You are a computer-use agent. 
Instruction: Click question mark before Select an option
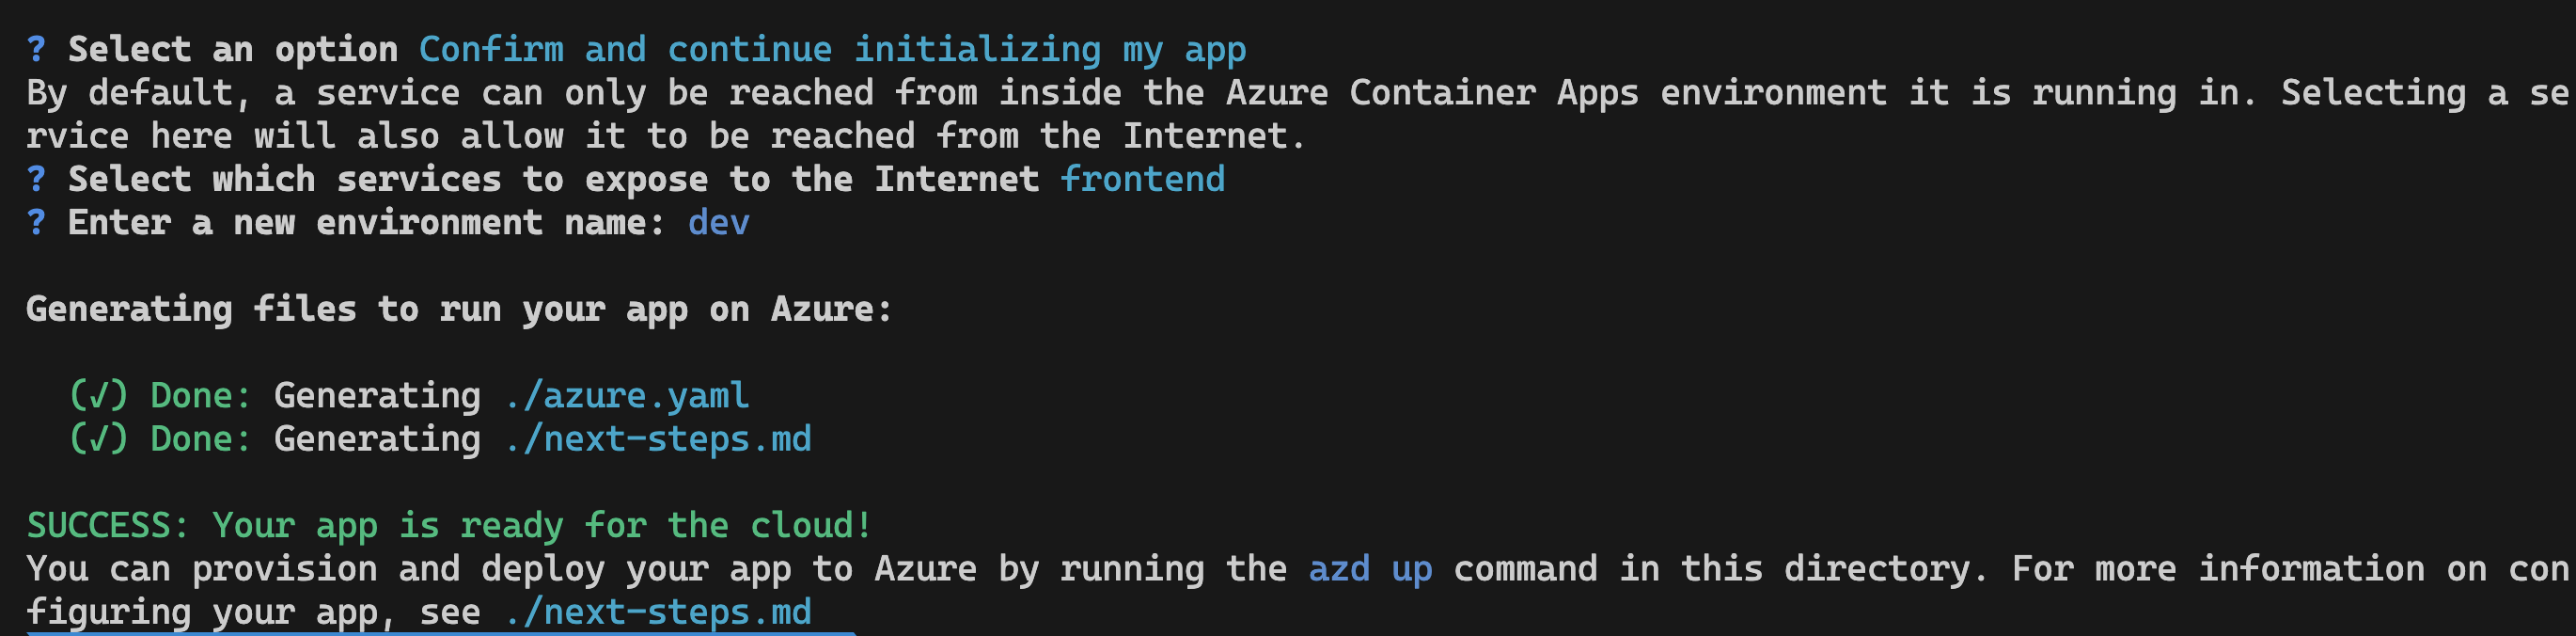[x=36, y=49]
